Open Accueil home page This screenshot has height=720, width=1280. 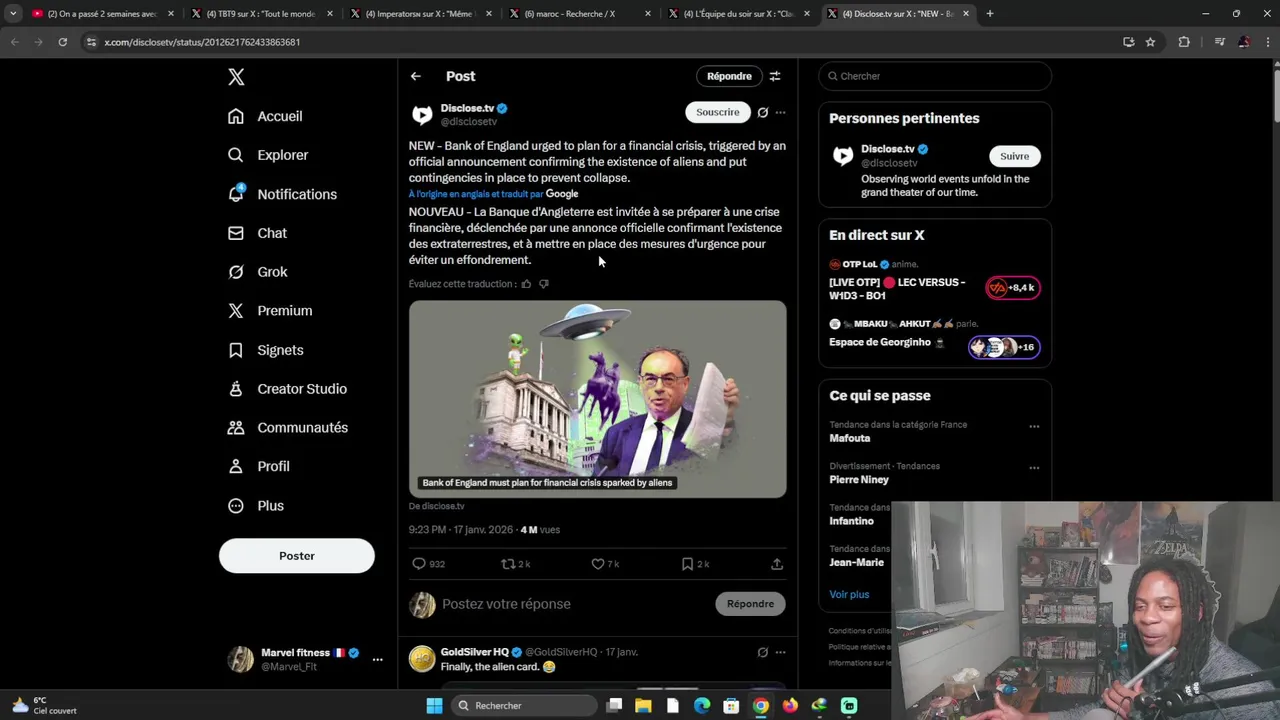[265, 116]
